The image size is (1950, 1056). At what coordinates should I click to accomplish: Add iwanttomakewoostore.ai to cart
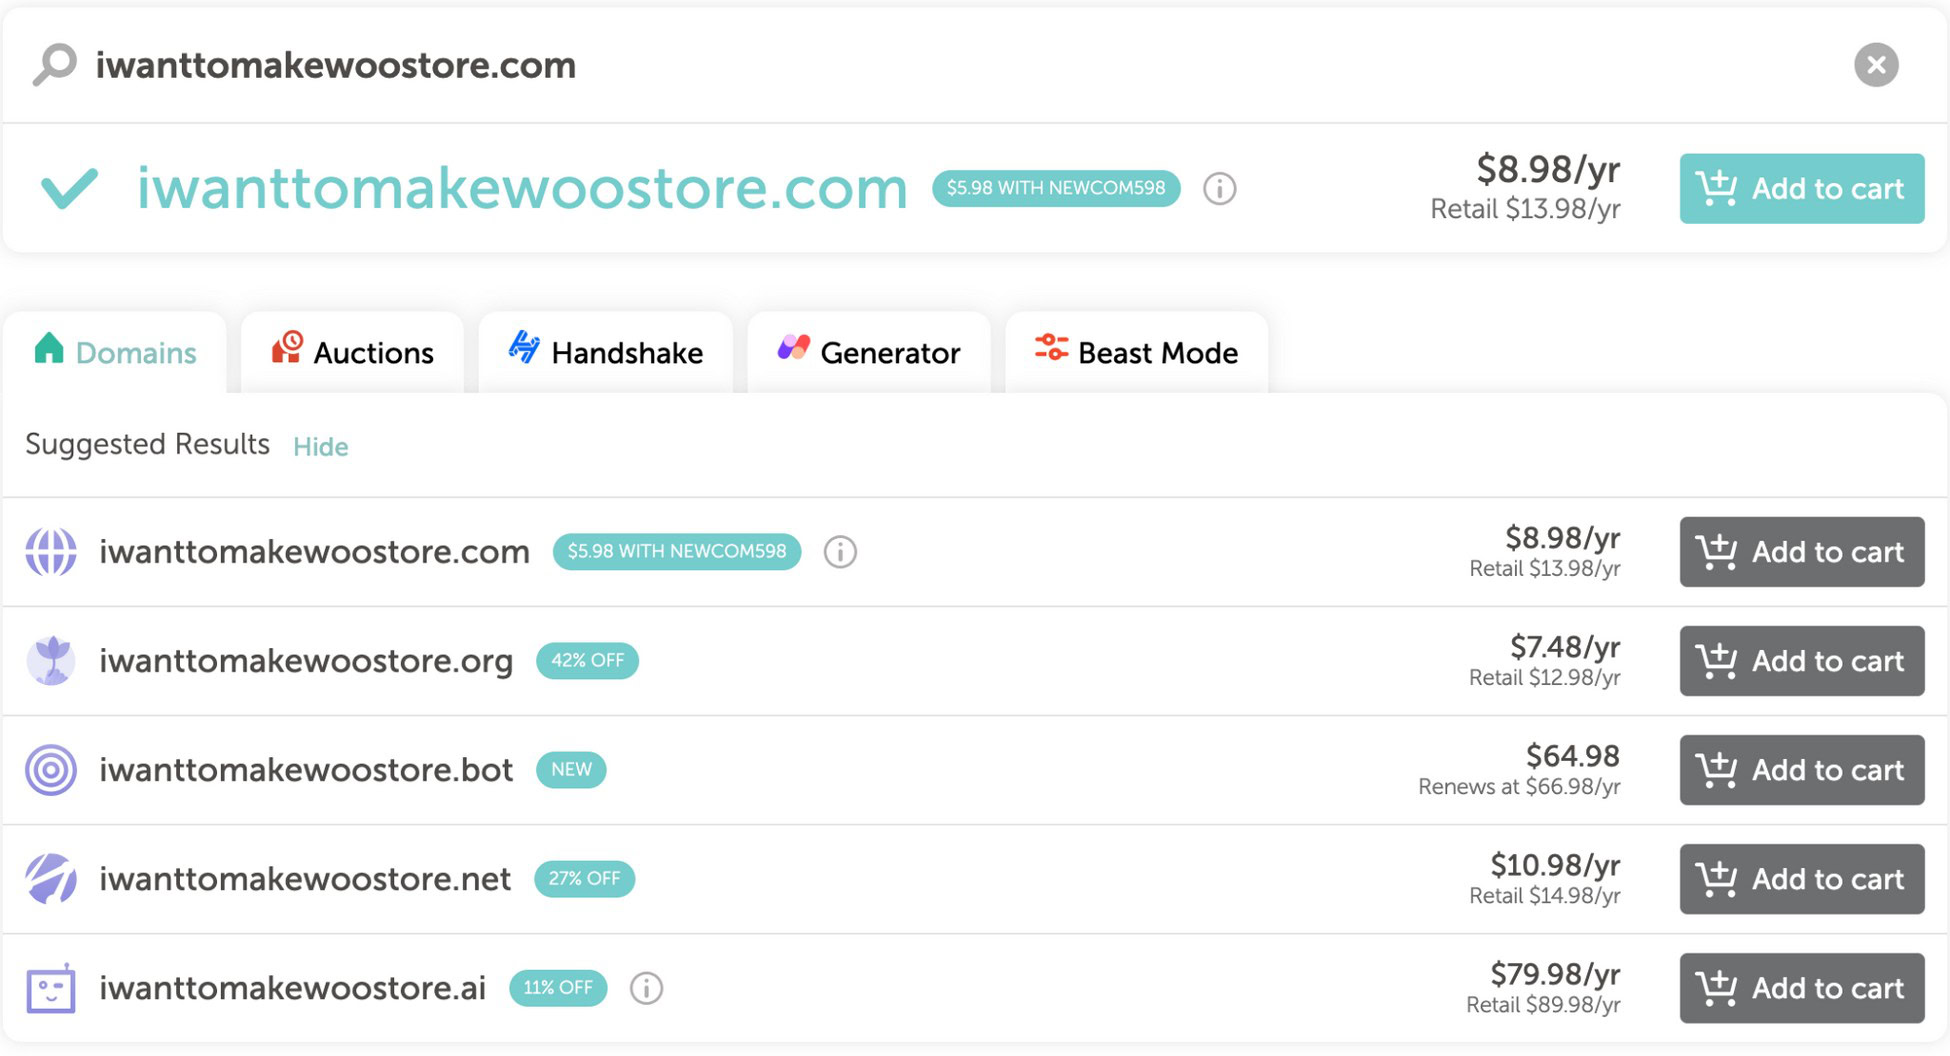click(1802, 988)
